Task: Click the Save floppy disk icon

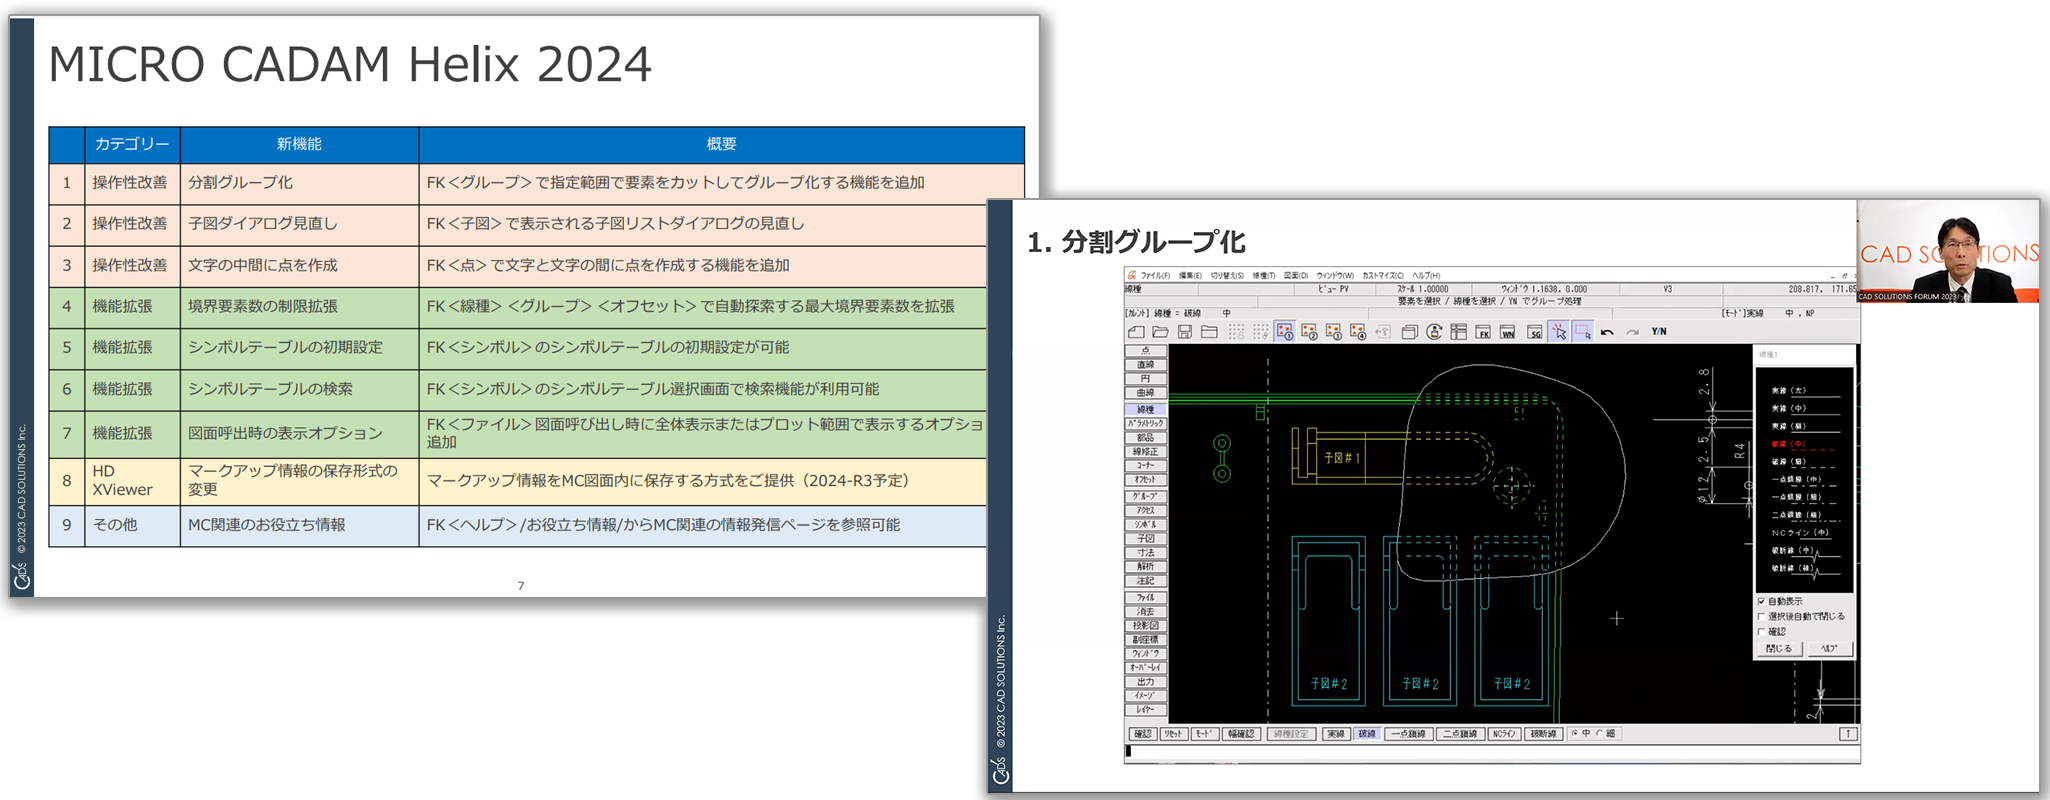Action: (x=1185, y=332)
